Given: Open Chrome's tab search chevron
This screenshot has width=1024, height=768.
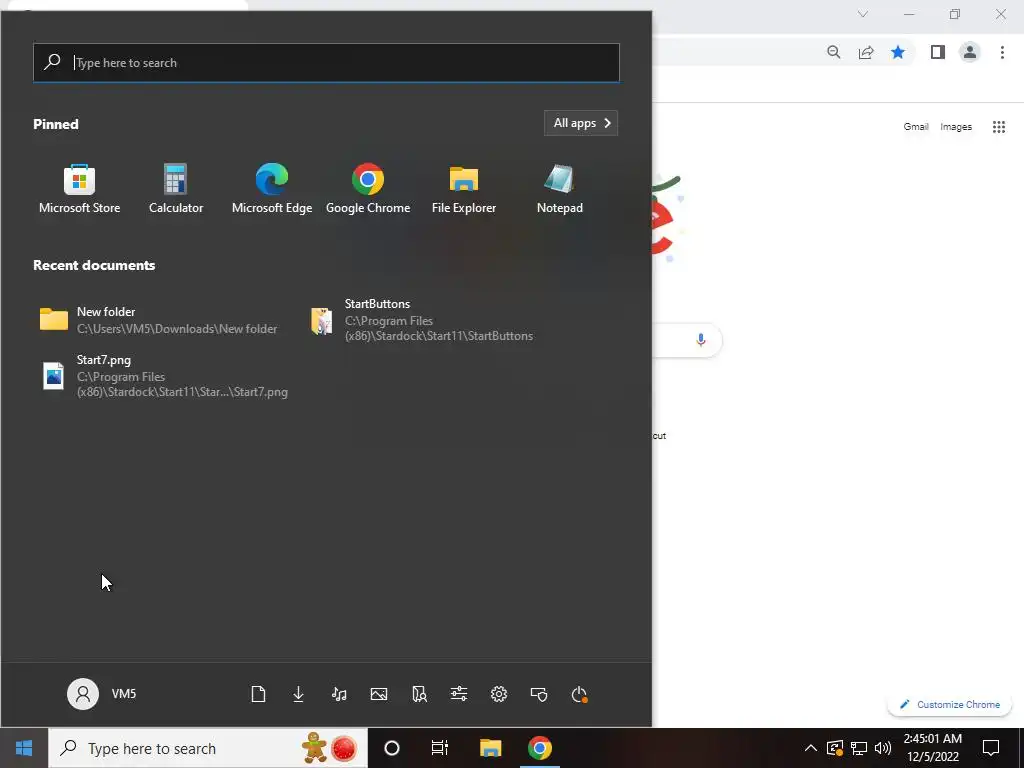Looking at the screenshot, I should (863, 14).
